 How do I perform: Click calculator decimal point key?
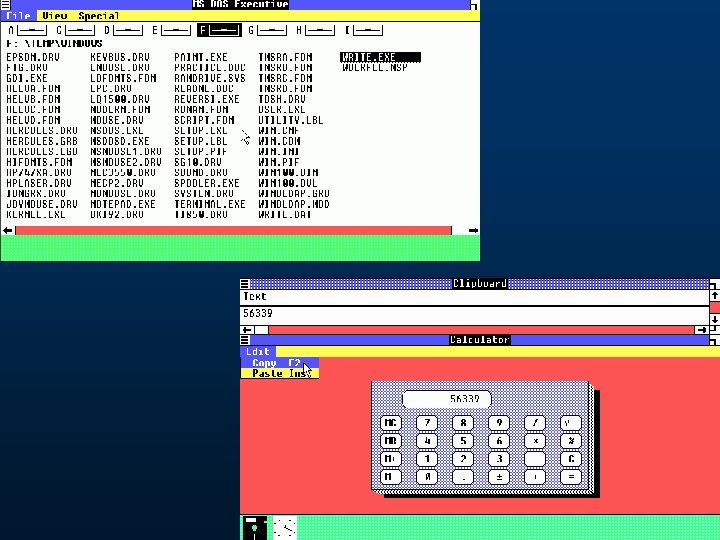click(x=463, y=477)
